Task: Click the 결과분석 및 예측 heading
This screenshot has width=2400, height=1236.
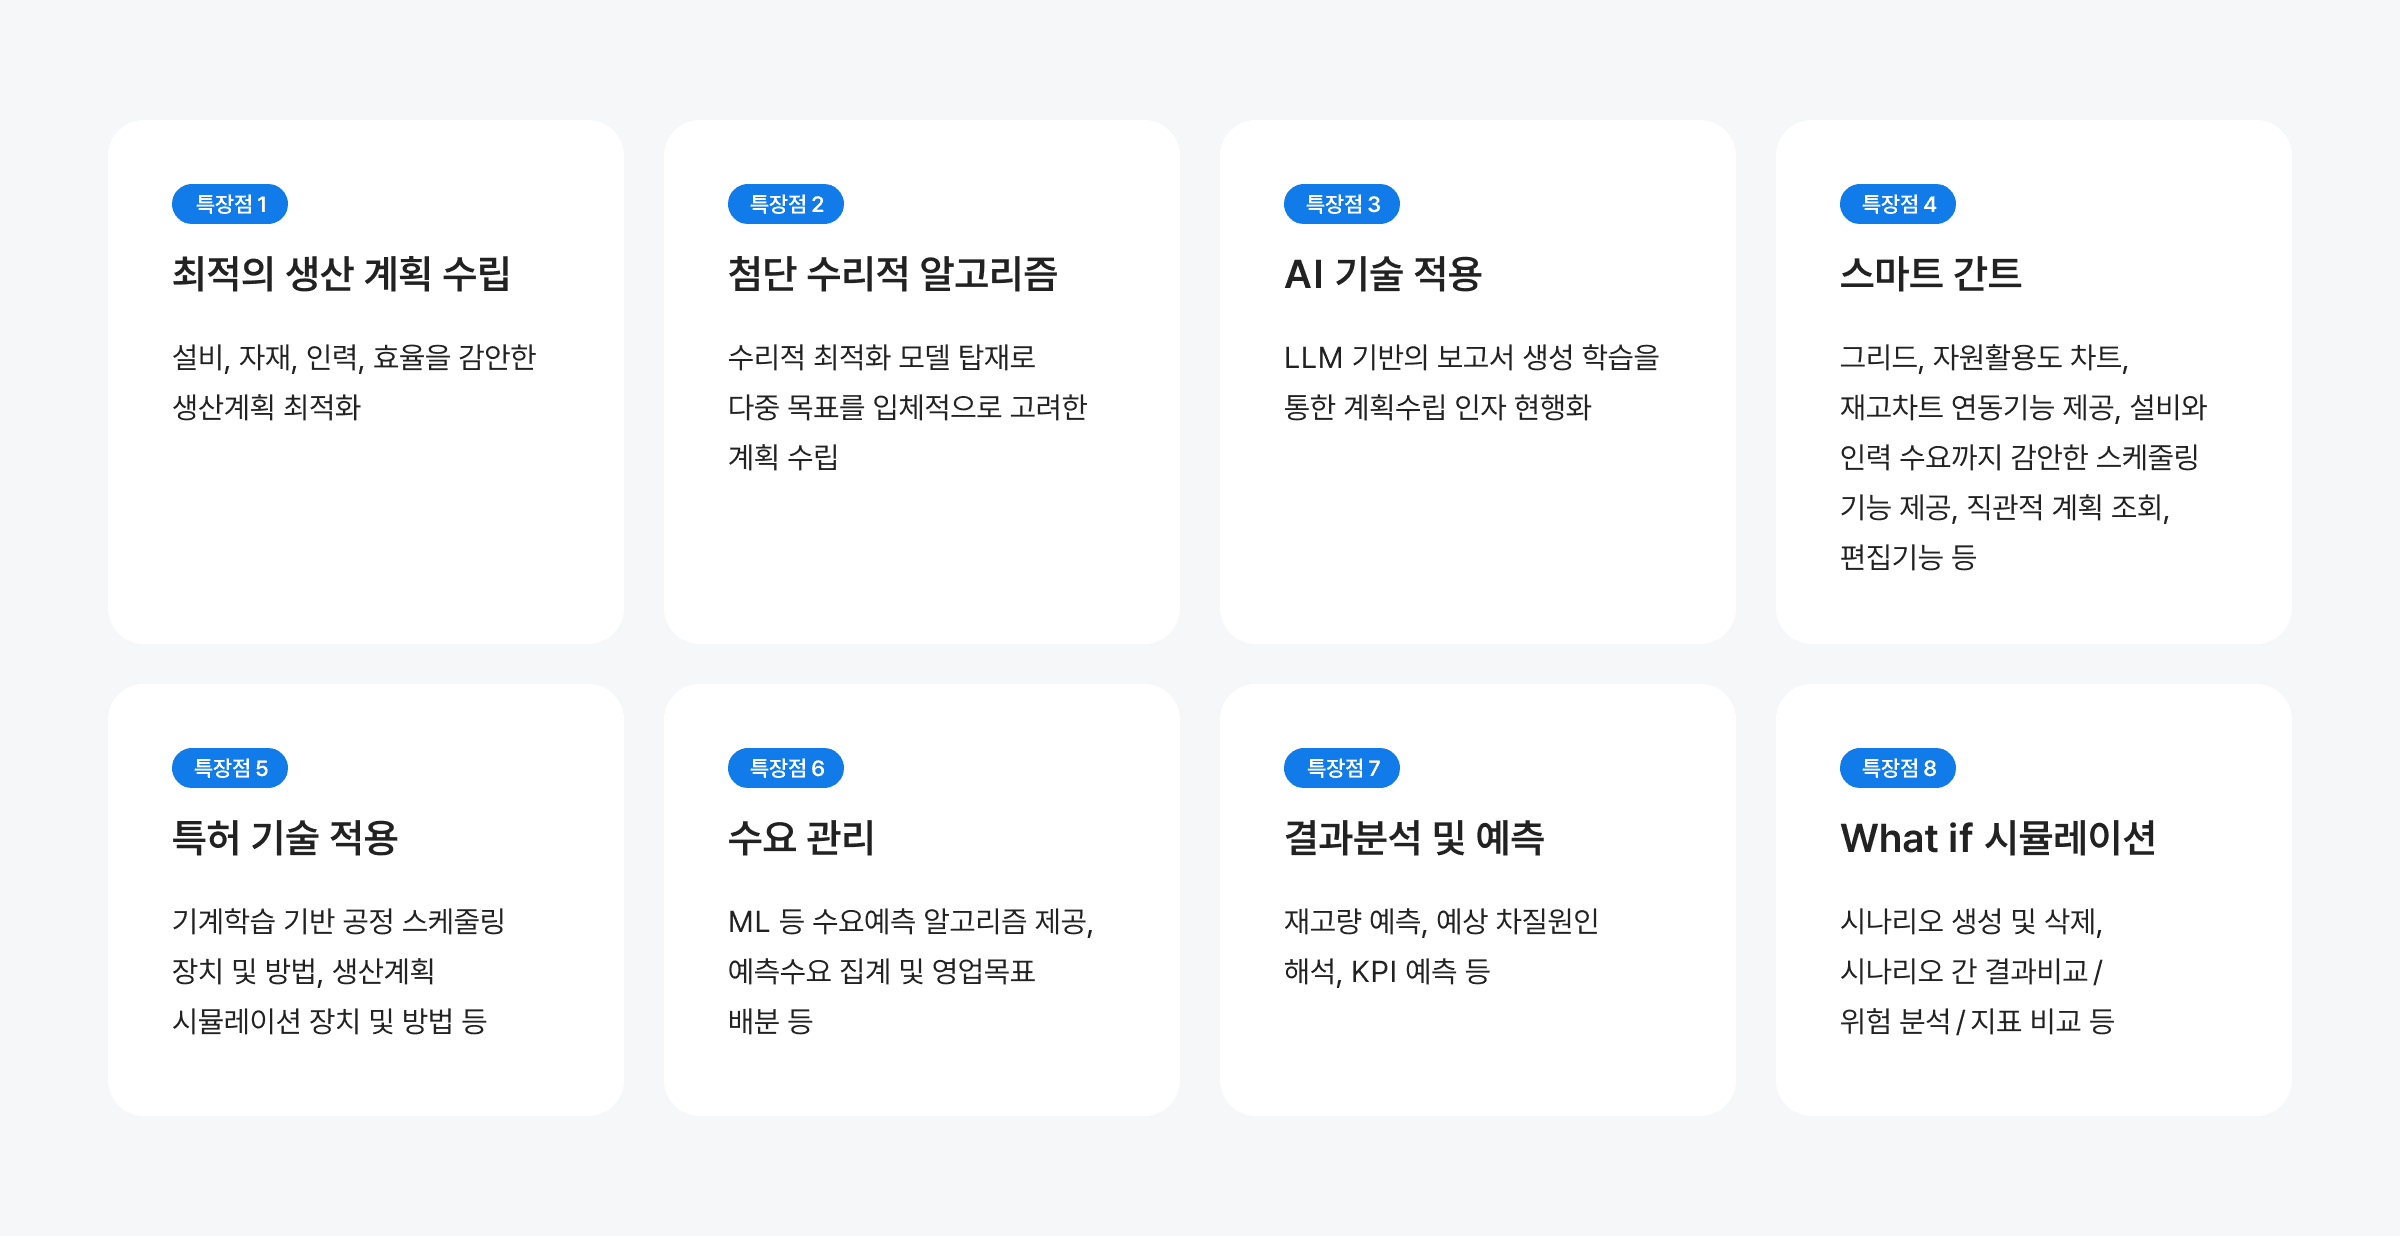Action: click(1414, 838)
